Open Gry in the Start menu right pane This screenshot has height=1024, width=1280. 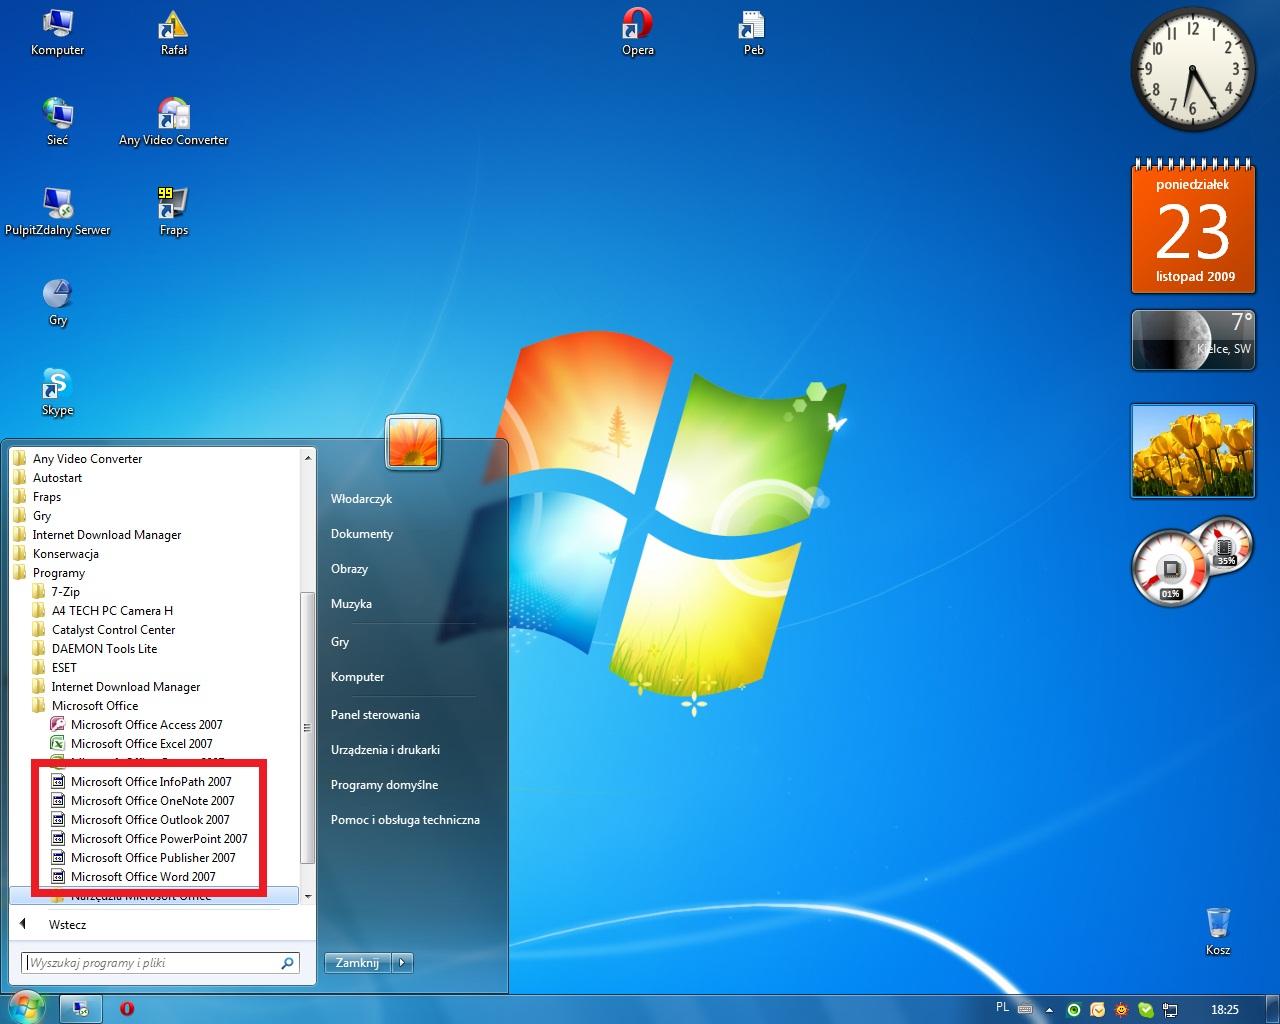pyautogui.click(x=340, y=642)
